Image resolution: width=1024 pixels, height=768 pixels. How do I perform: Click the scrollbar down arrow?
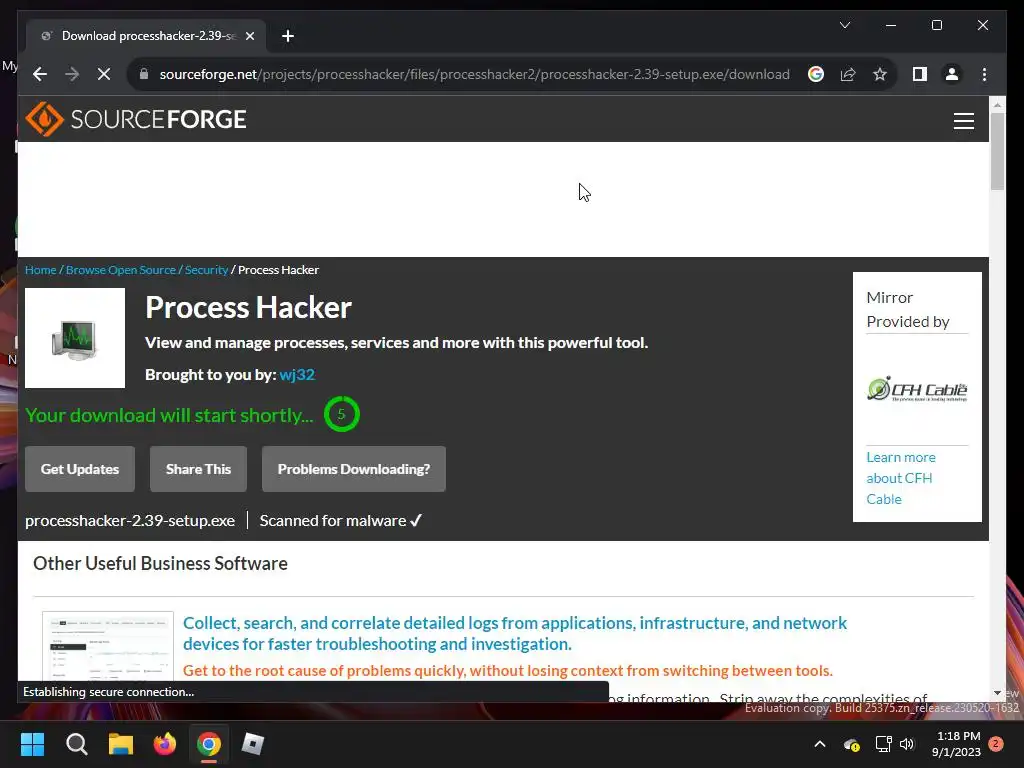click(997, 694)
